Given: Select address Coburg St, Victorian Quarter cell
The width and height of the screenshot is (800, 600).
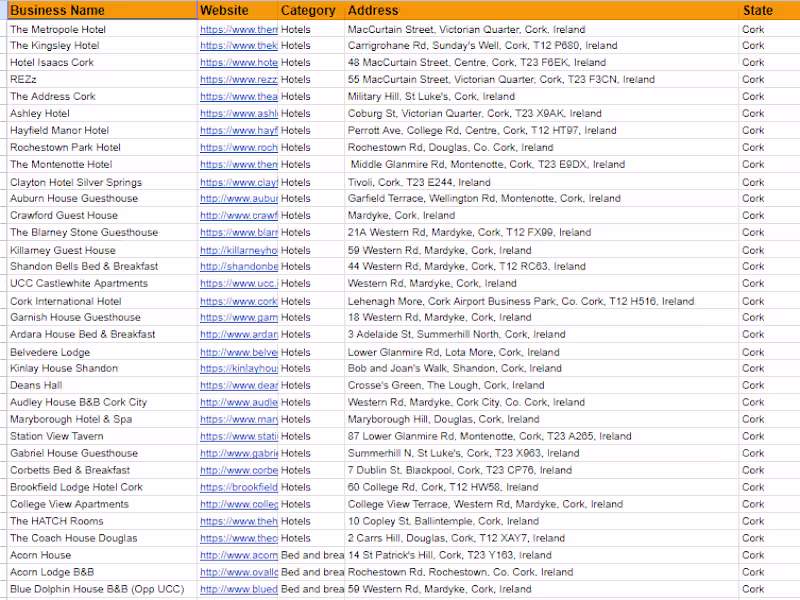Looking at the screenshot, I should pos(542,114).
